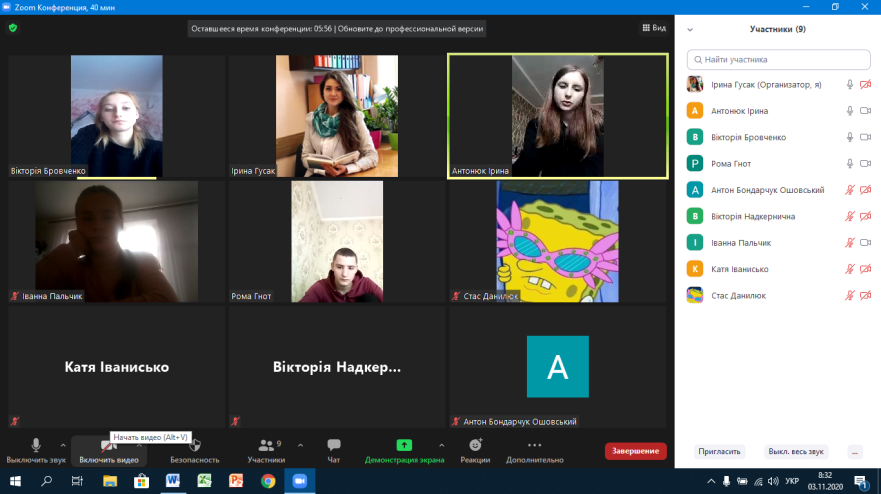This screenshot has height=494, width=881.
Task: Toggle microphone for Вікторія Бровченко in list
Action: (x=850, y=137)
